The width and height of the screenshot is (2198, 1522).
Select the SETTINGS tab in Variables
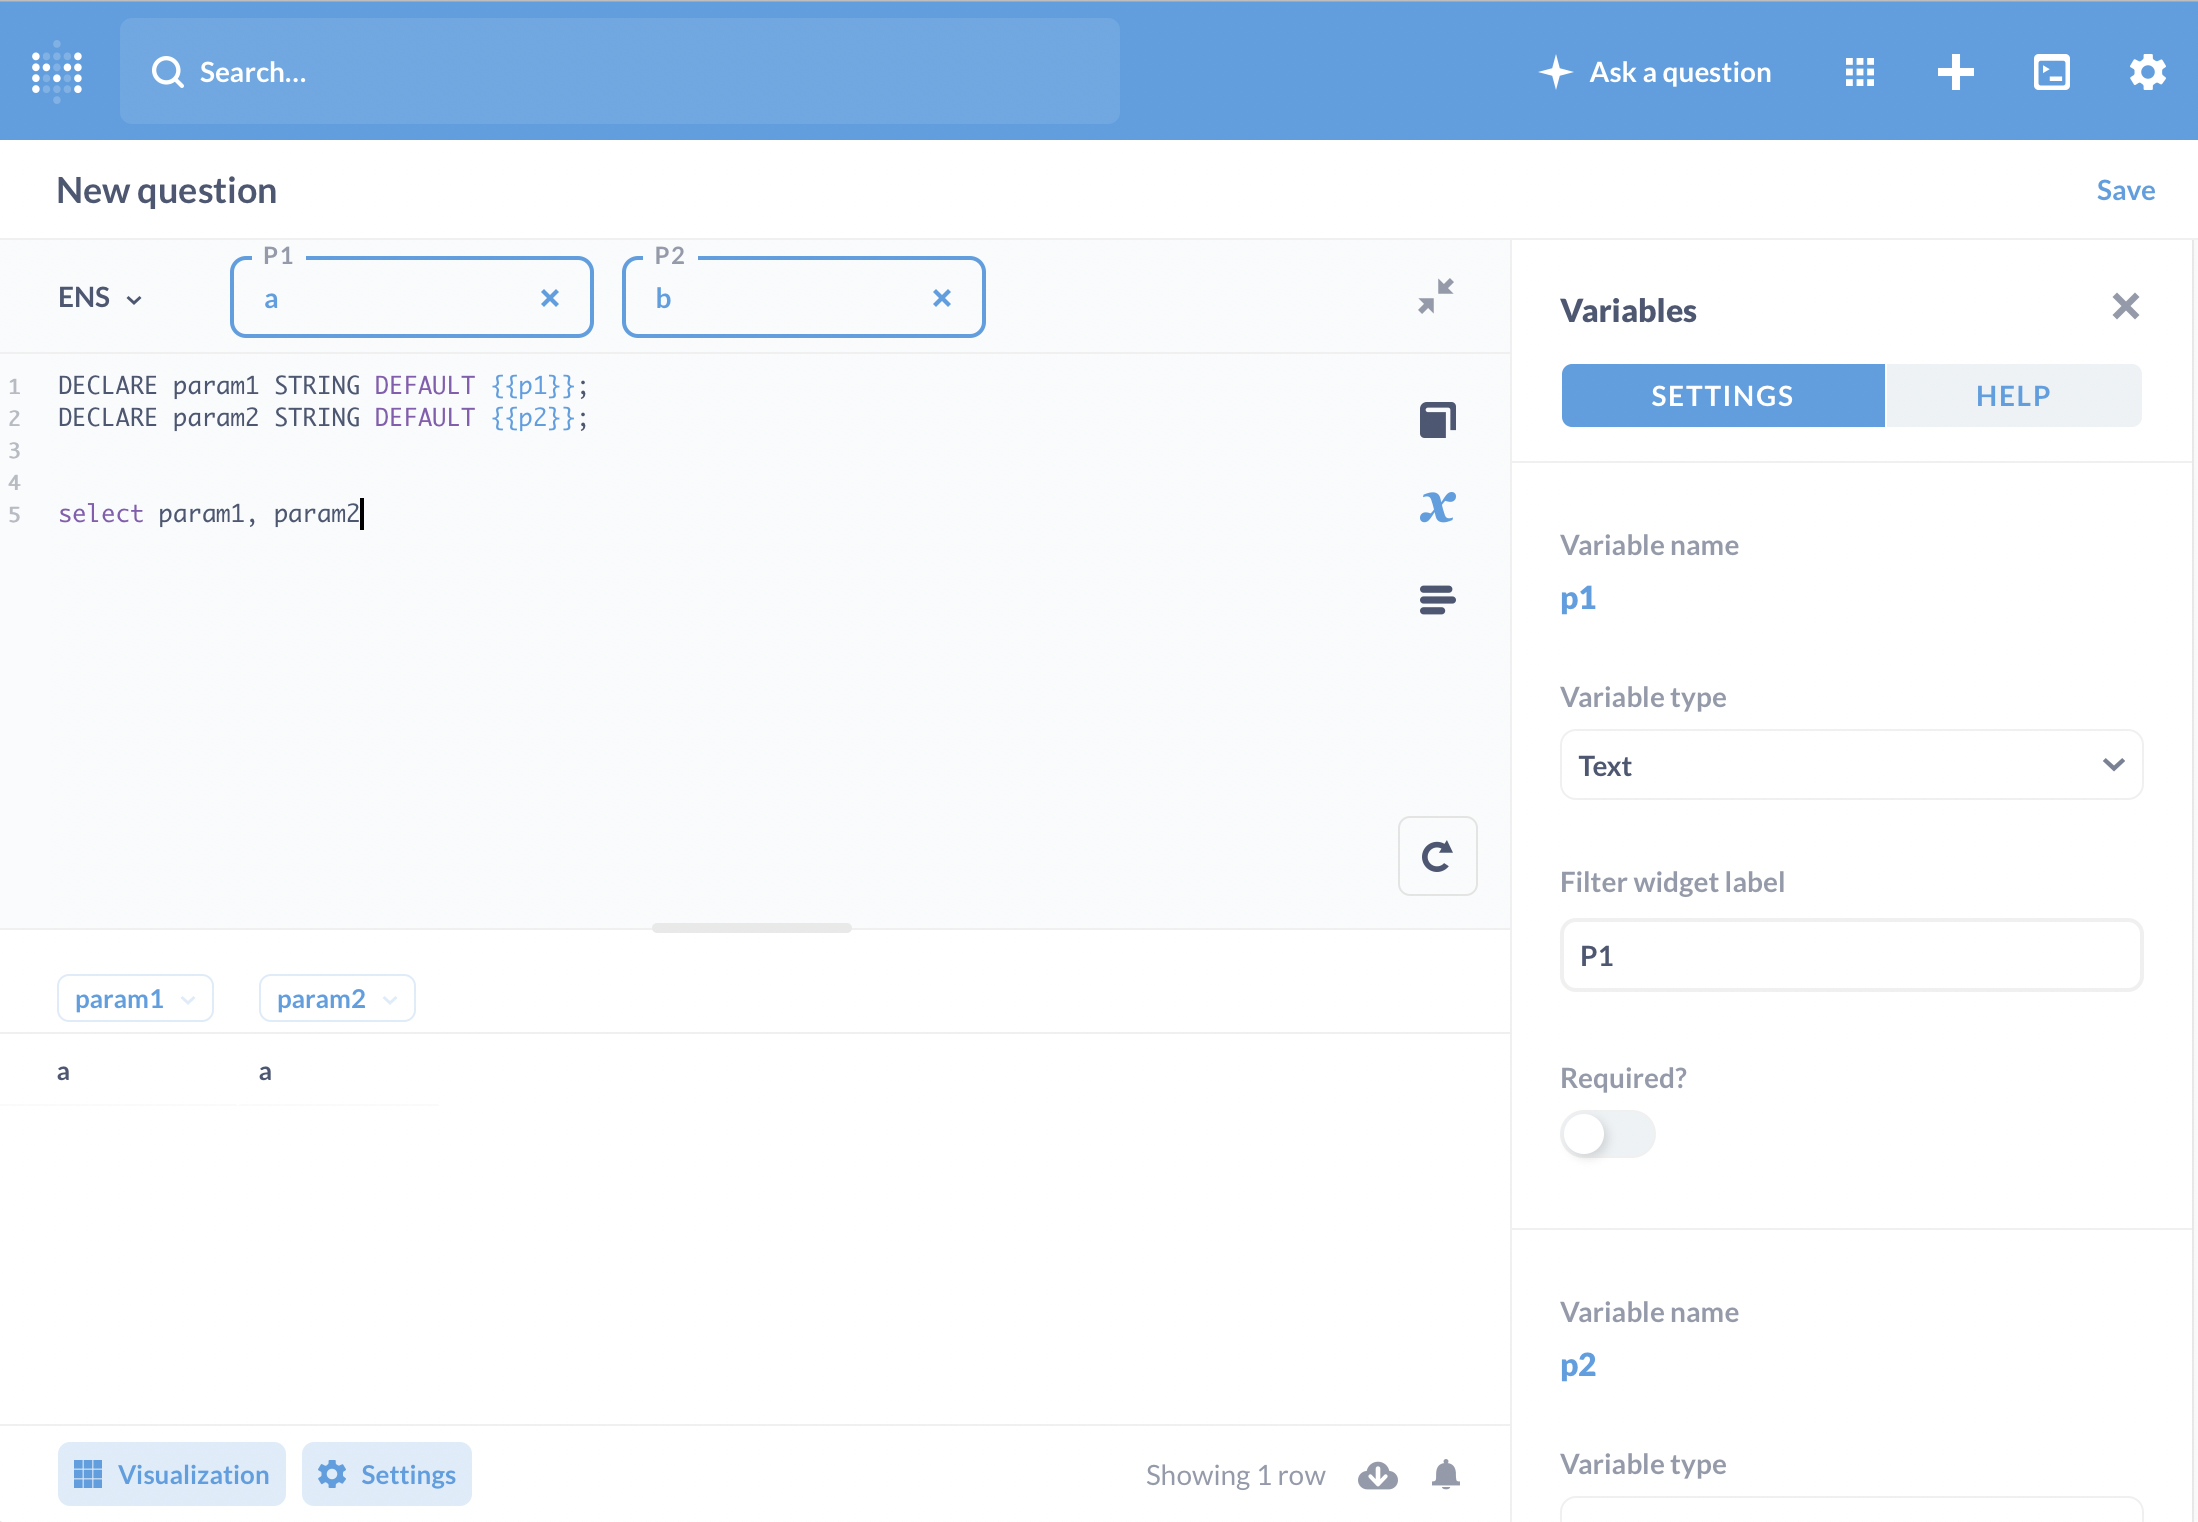pyautogui.click(x=1721, y=395)
